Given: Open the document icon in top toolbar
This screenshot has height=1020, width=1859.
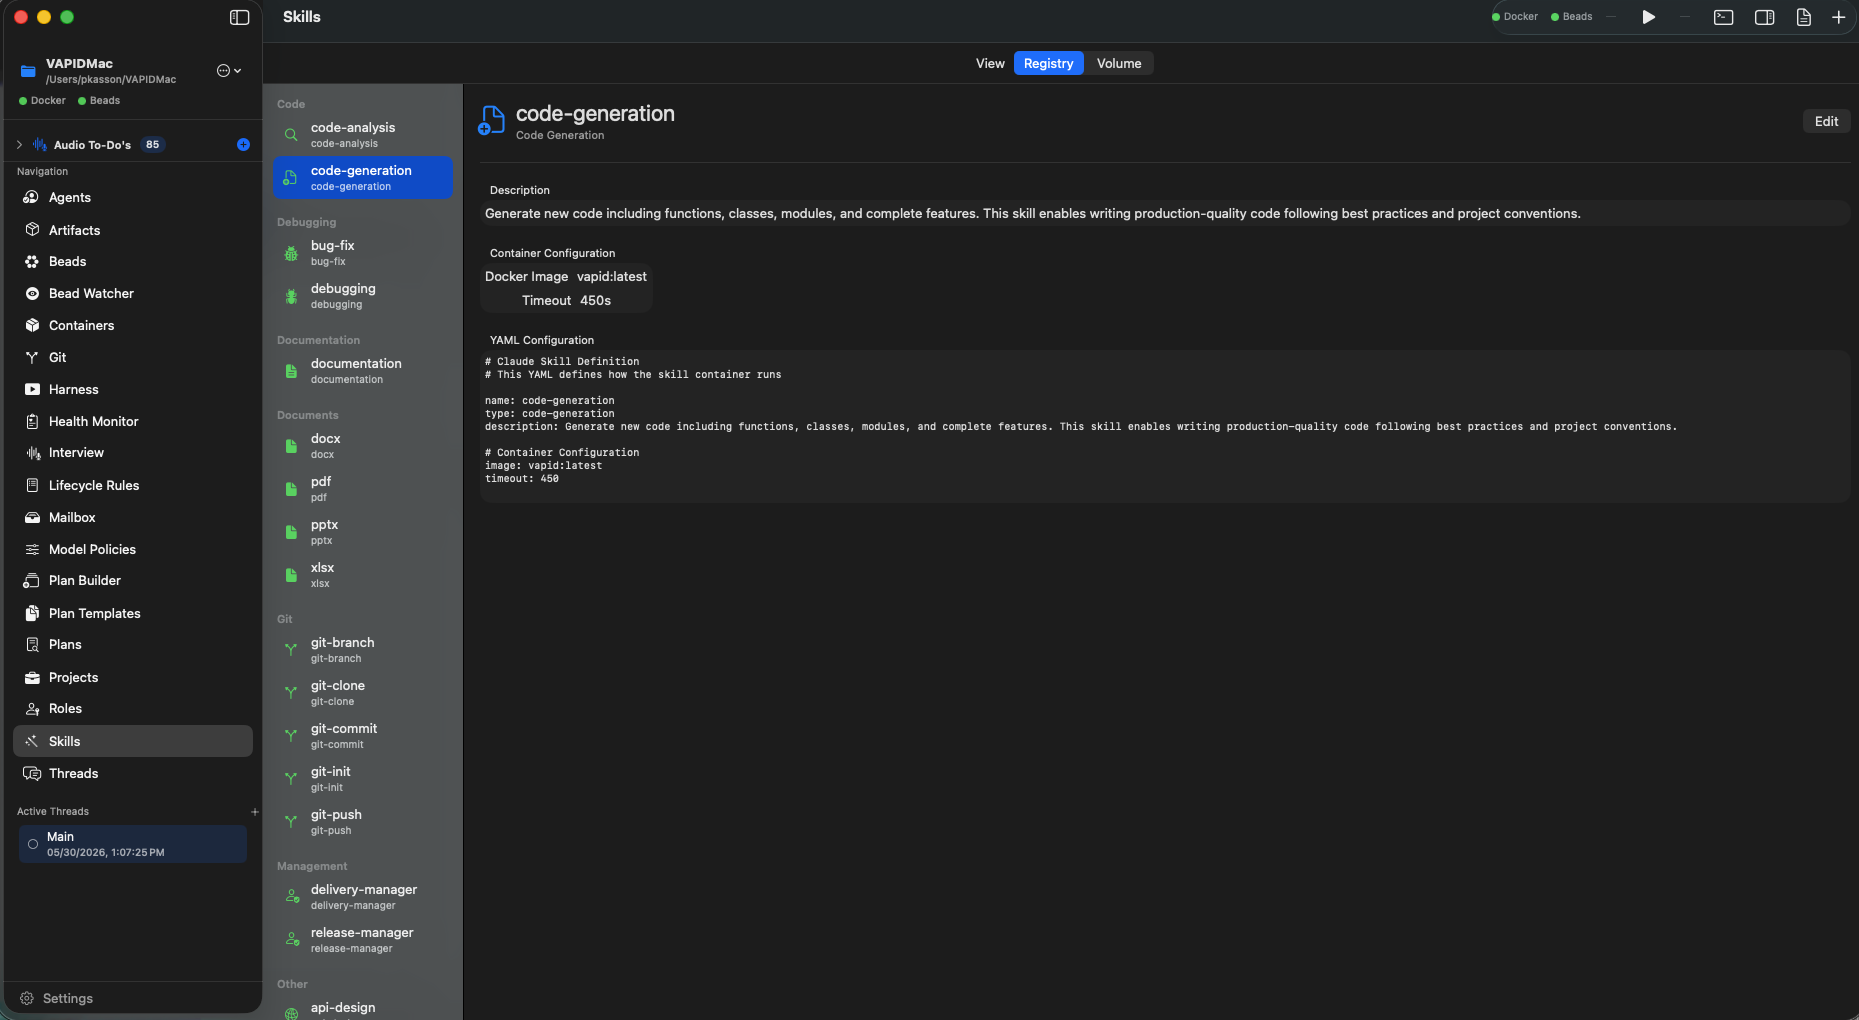Looking at the screenshot, I should coord(1803,17).
